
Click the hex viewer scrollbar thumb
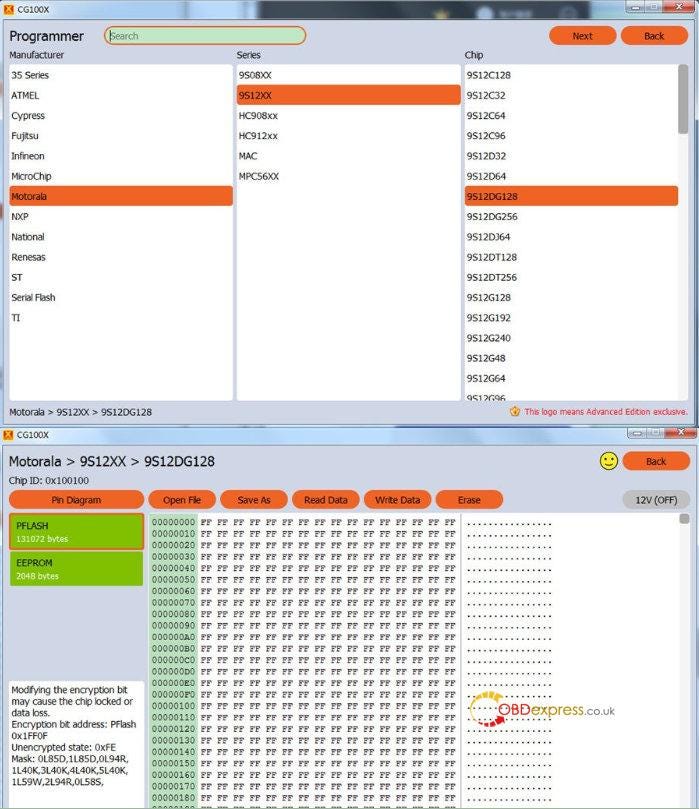tap(684, 519)
